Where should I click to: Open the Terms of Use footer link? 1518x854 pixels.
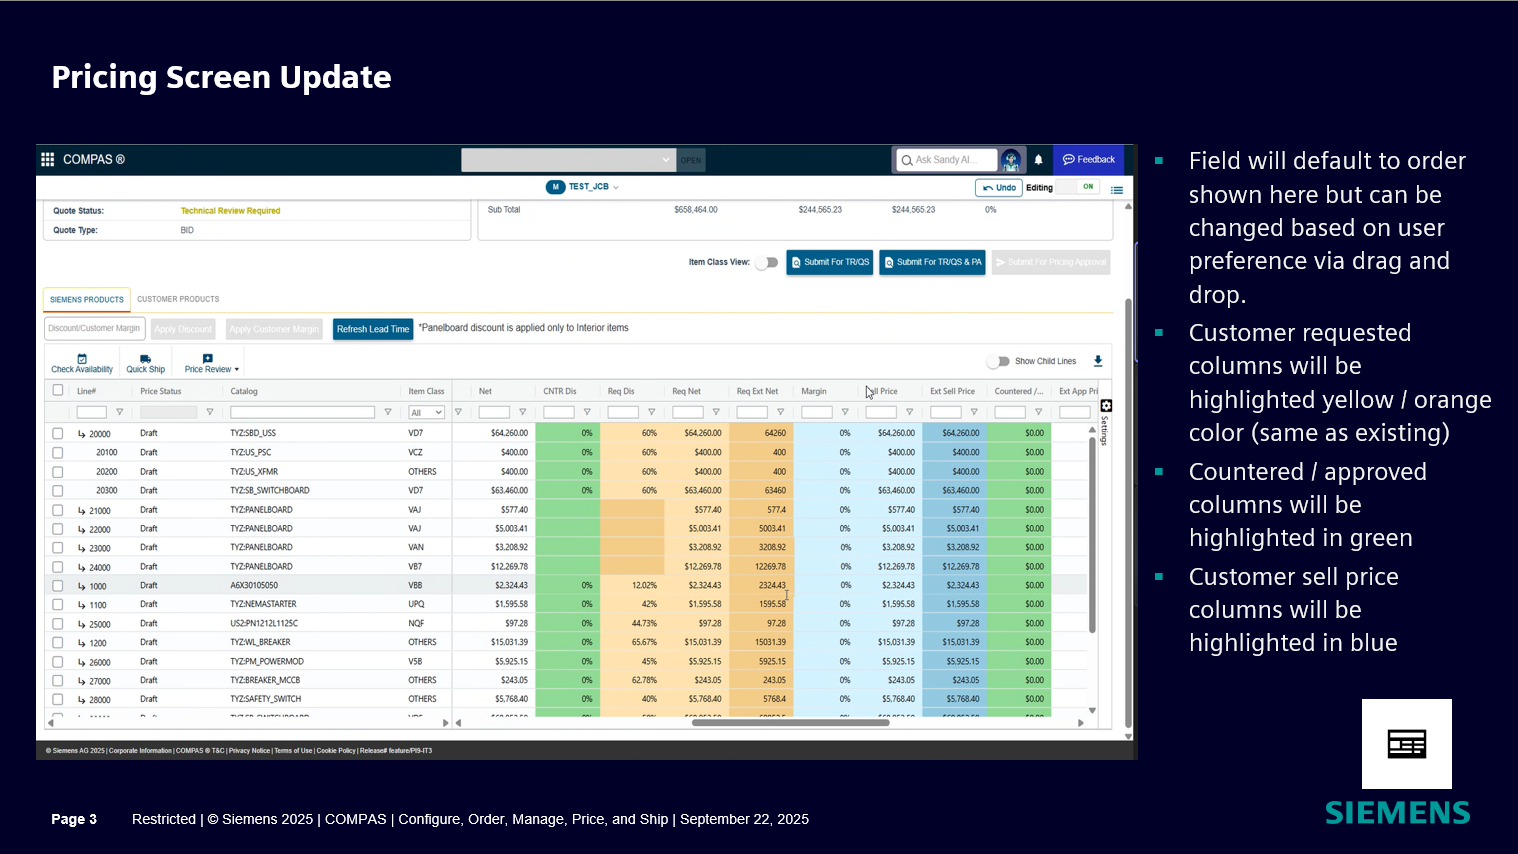point(293,751)
